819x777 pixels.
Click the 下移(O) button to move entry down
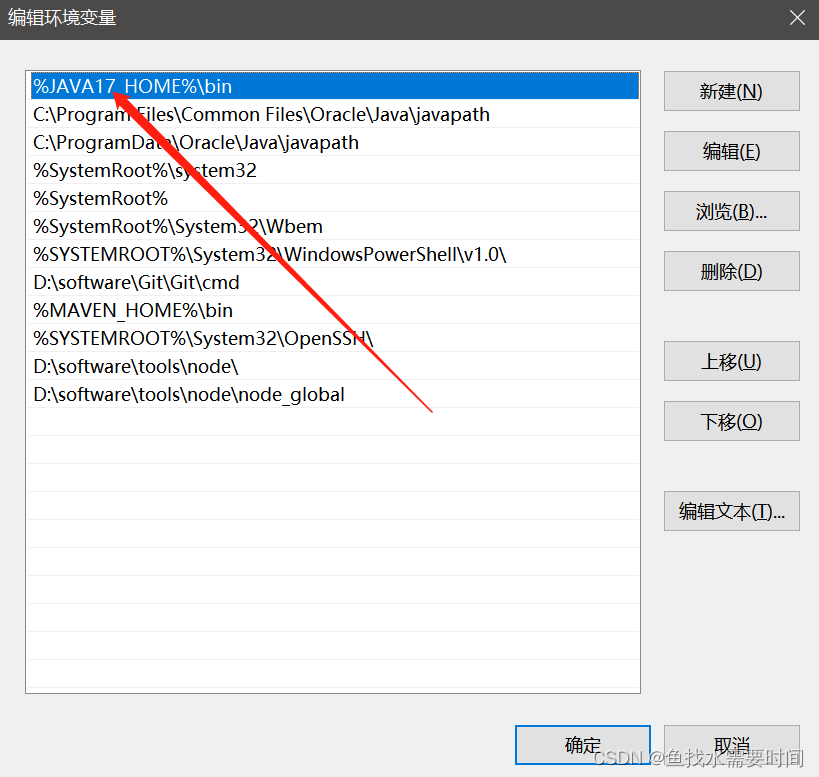click(x=731, y=421)
